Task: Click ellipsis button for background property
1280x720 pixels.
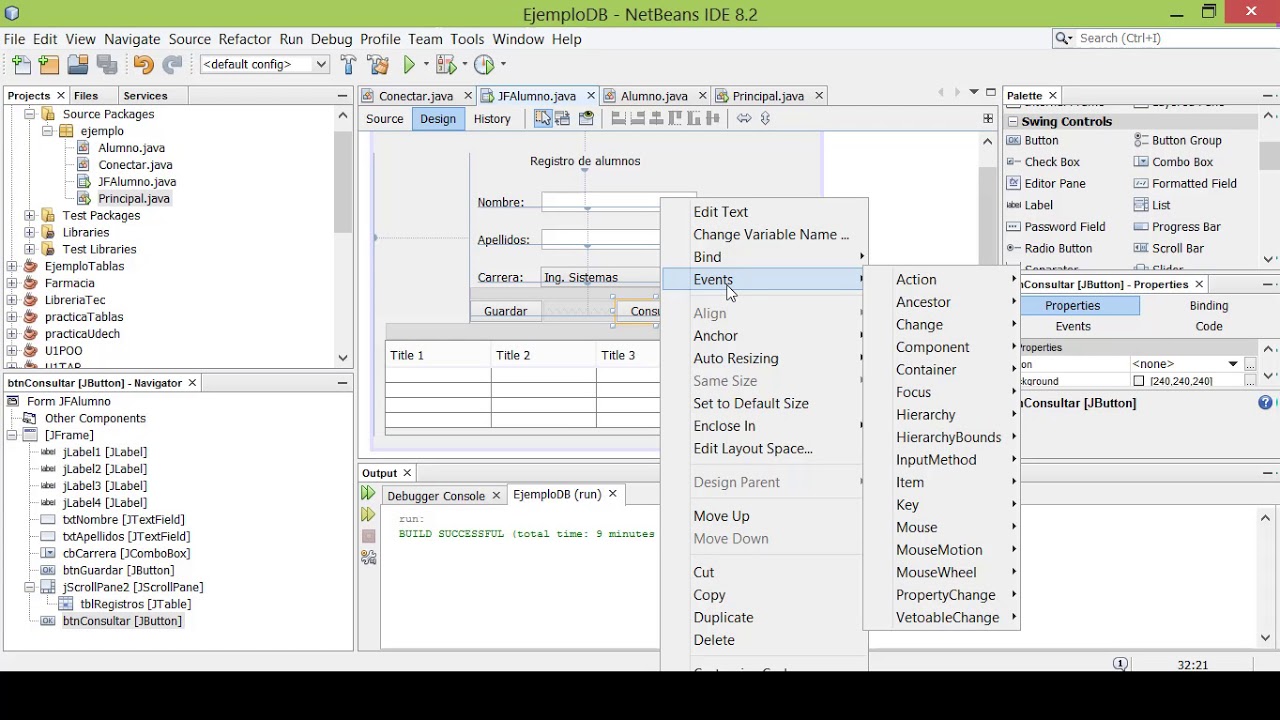Action: click(x=1250, y=381)
